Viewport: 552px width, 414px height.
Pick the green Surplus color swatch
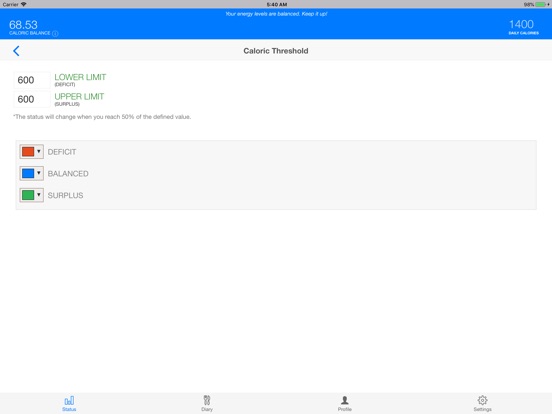point(28,195)
